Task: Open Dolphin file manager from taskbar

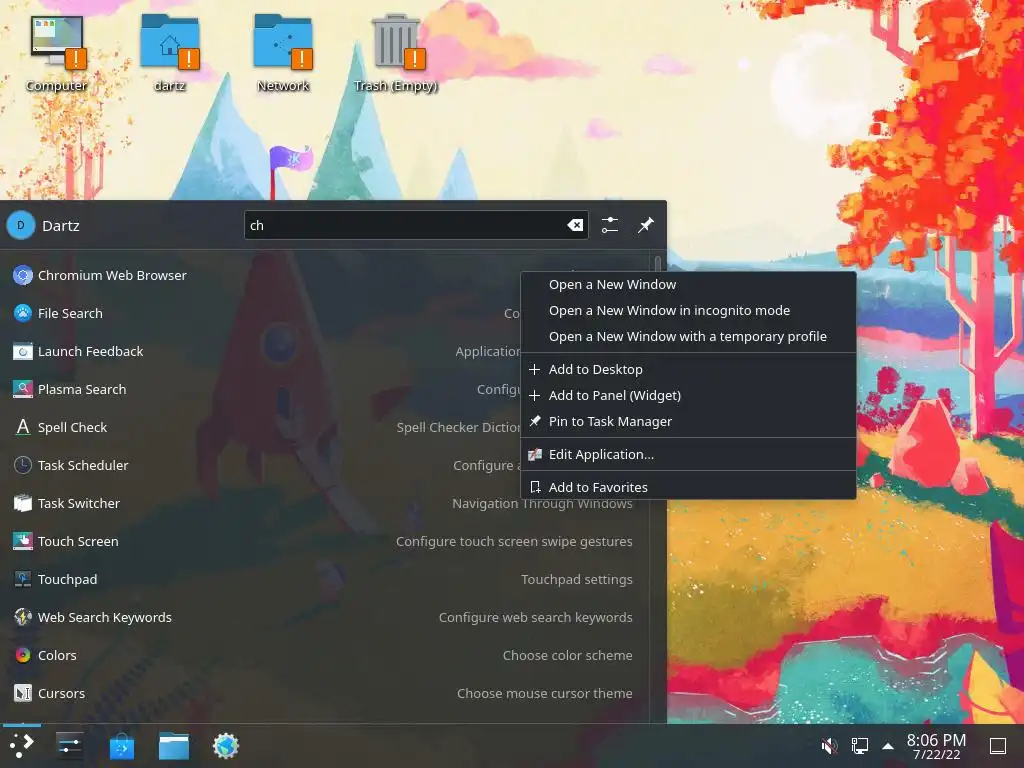Action: 174,746
